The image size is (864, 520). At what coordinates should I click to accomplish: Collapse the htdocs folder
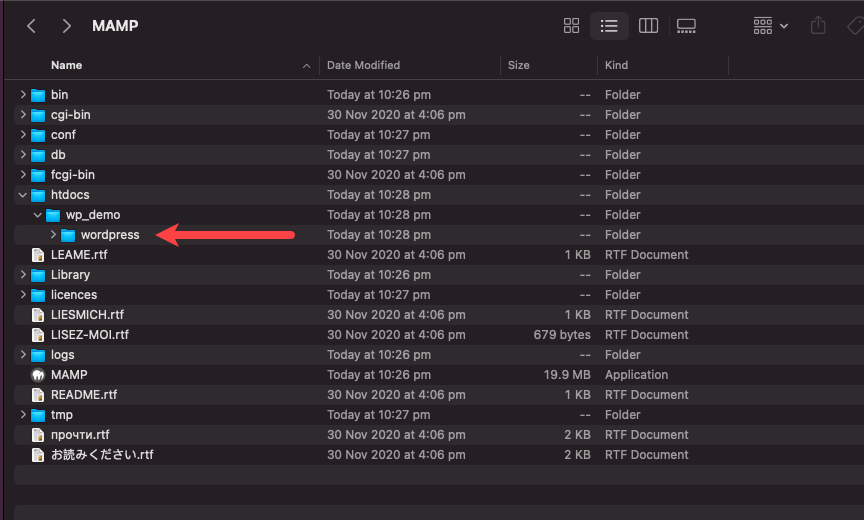click(23, 195)
